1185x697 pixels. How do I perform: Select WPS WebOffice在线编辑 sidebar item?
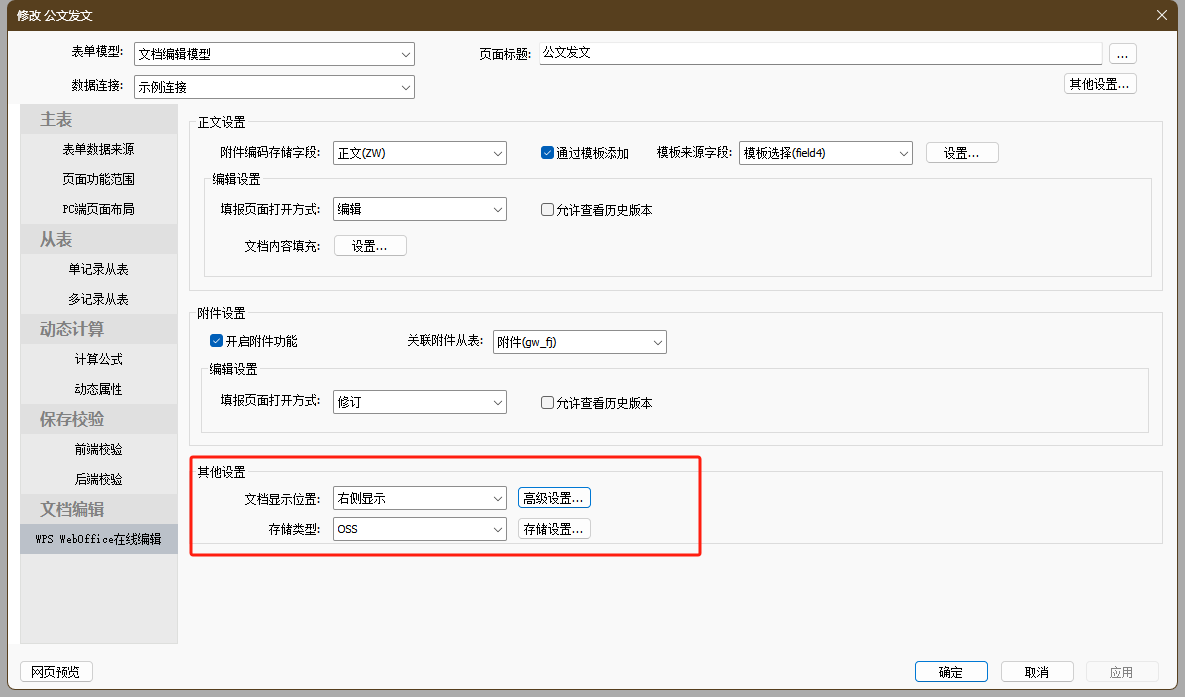coord(98,539)
